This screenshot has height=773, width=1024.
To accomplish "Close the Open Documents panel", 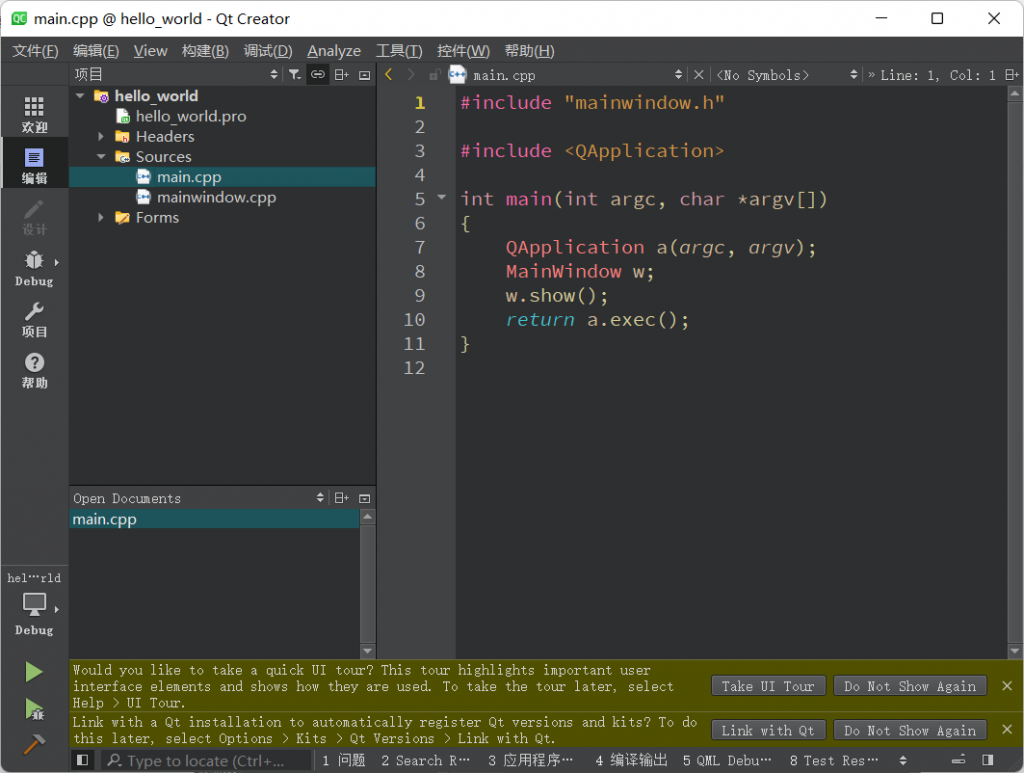I will [x=364, y=498].
